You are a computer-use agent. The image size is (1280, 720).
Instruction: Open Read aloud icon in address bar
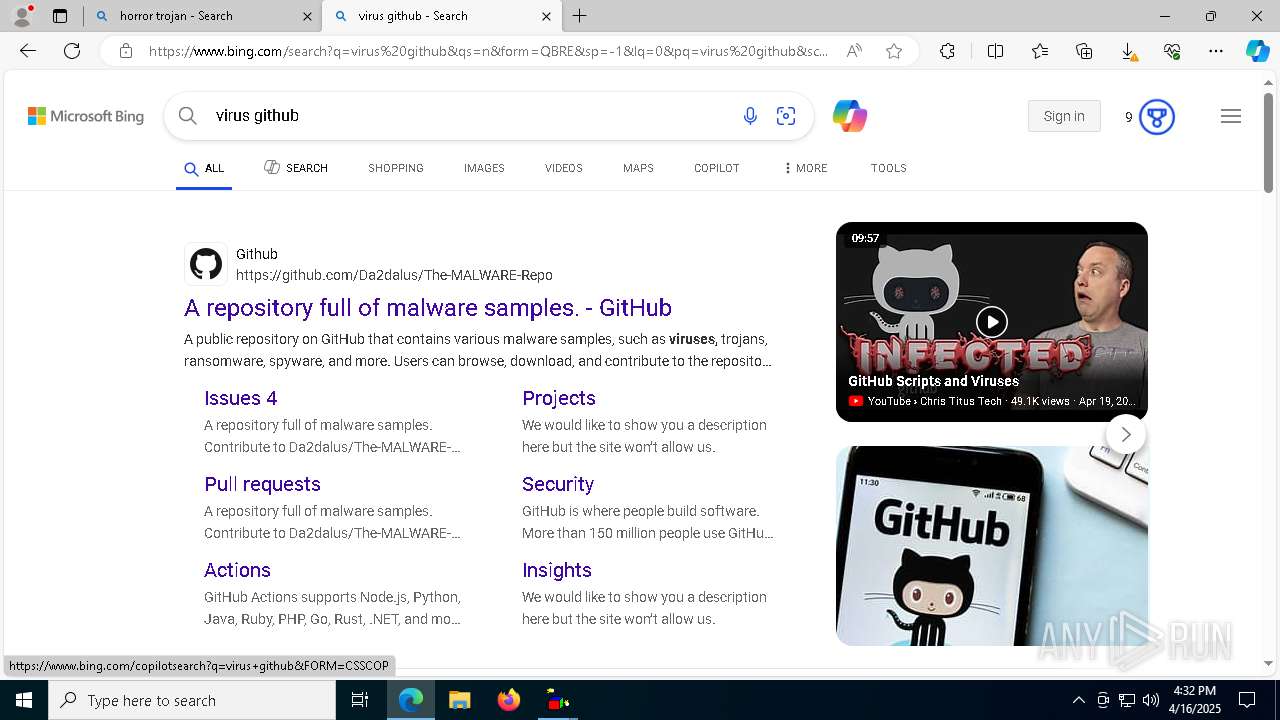(854, 51)
